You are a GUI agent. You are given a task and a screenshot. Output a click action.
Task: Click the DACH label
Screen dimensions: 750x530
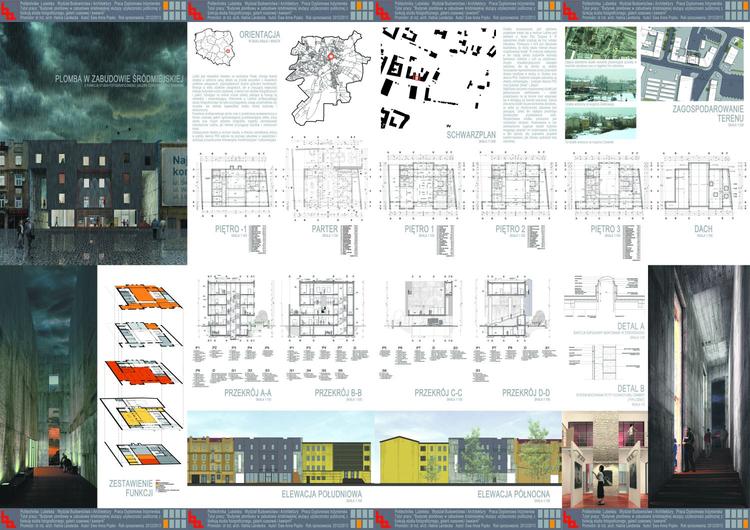(x=703, y=229)
